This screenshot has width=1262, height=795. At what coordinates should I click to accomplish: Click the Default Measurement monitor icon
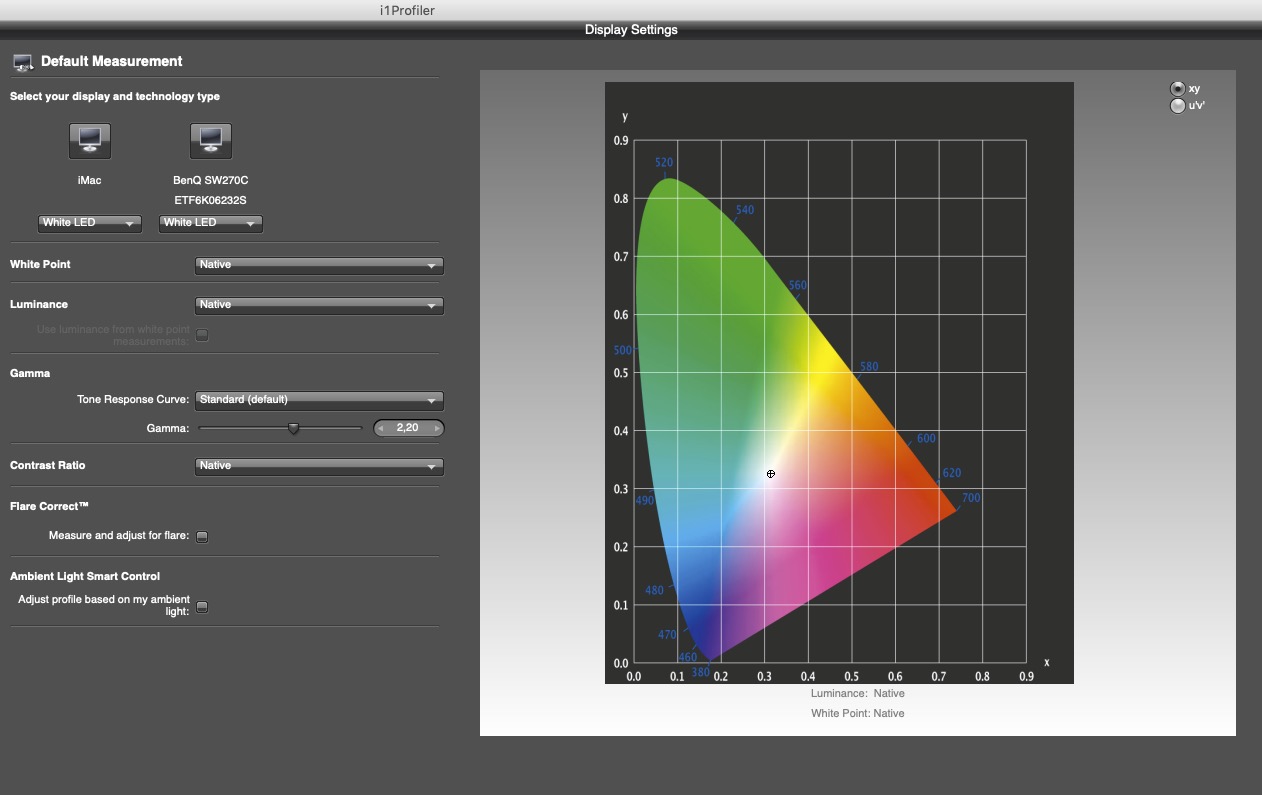(x=23, y=62)
